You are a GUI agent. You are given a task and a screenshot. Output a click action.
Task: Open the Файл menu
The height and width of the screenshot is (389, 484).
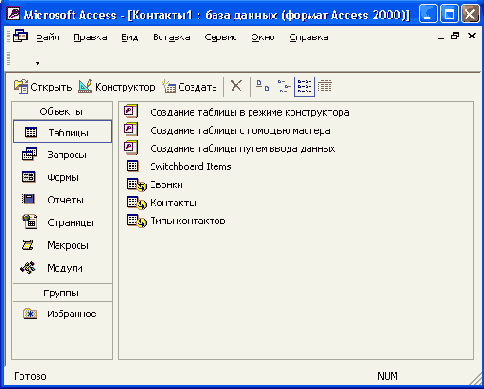tap(48, 37)
